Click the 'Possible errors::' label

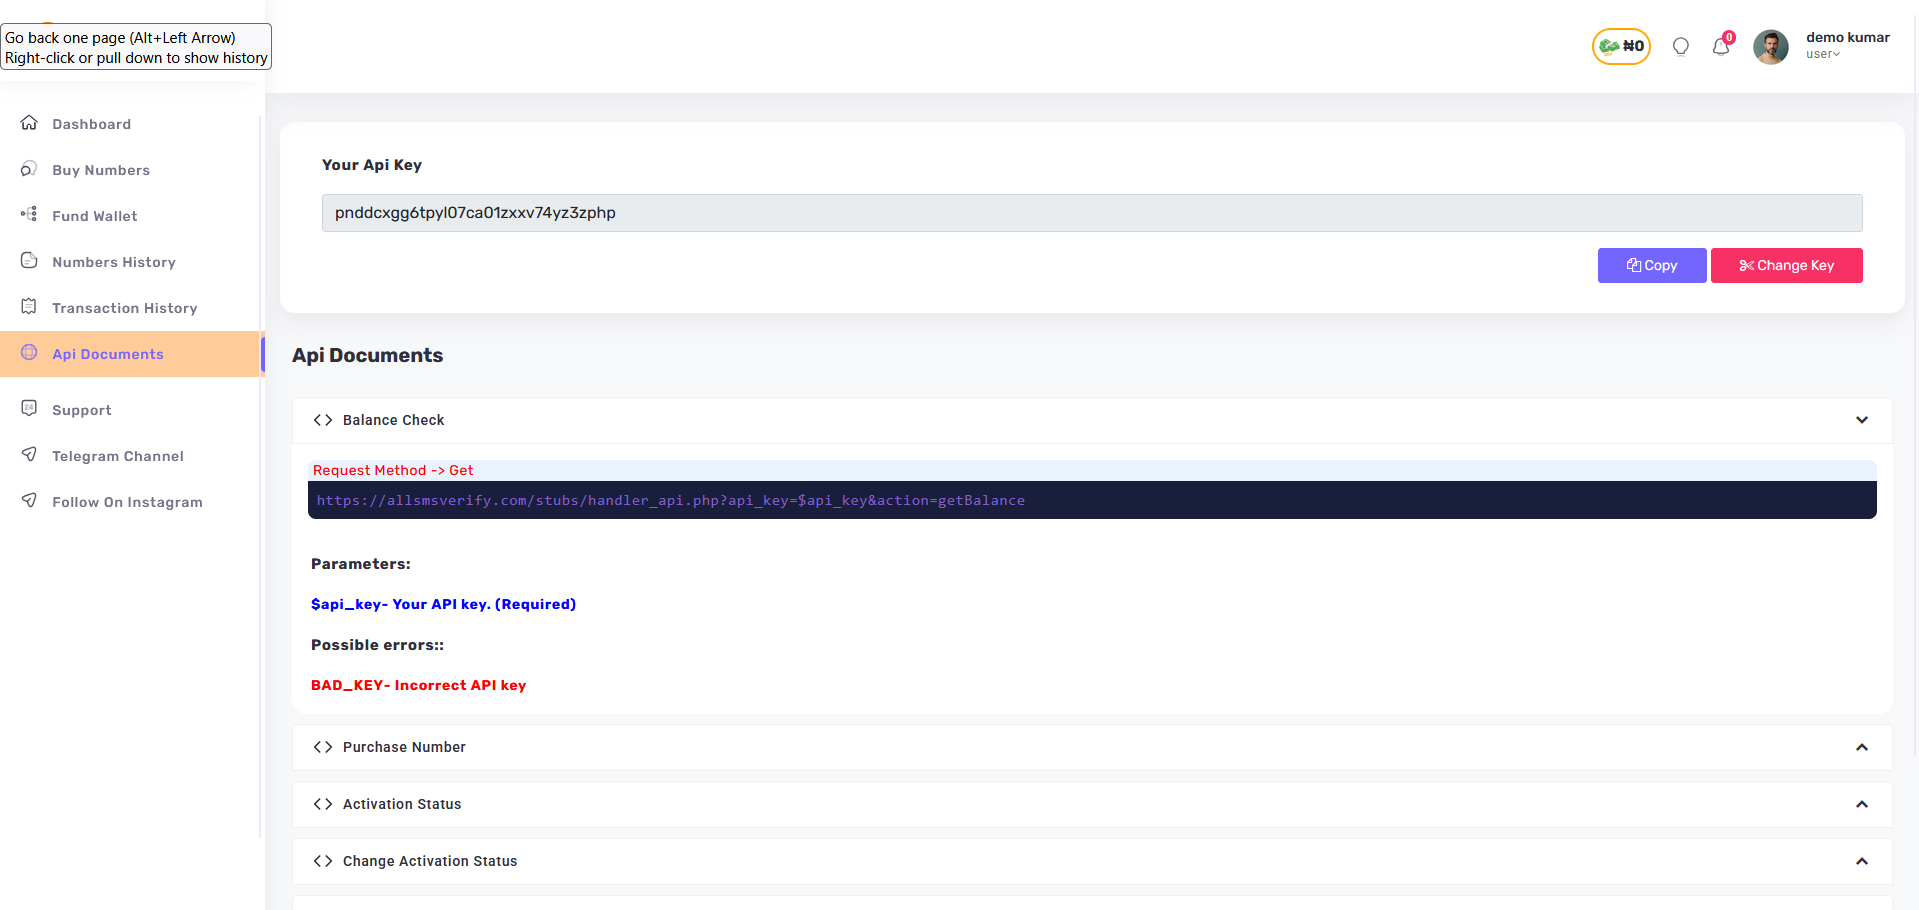tap(377, 645)
